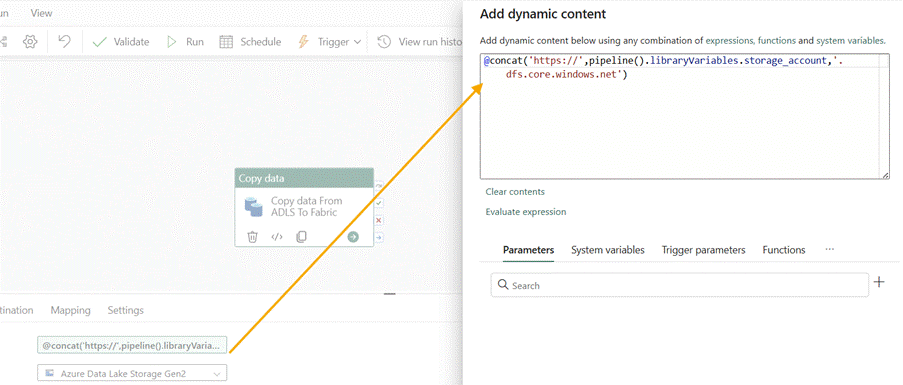Open pipeline settings gear icon
This screenshot has width=903, height=385.
coord(30,41)
